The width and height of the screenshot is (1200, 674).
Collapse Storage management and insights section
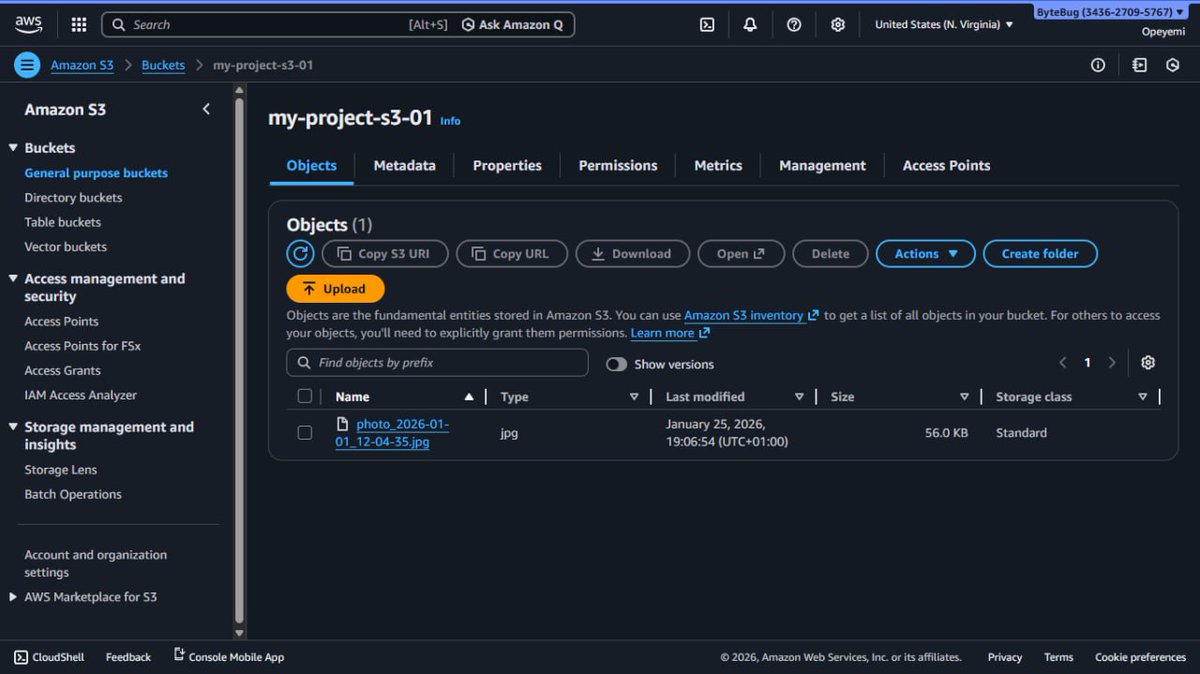(13, 427)
